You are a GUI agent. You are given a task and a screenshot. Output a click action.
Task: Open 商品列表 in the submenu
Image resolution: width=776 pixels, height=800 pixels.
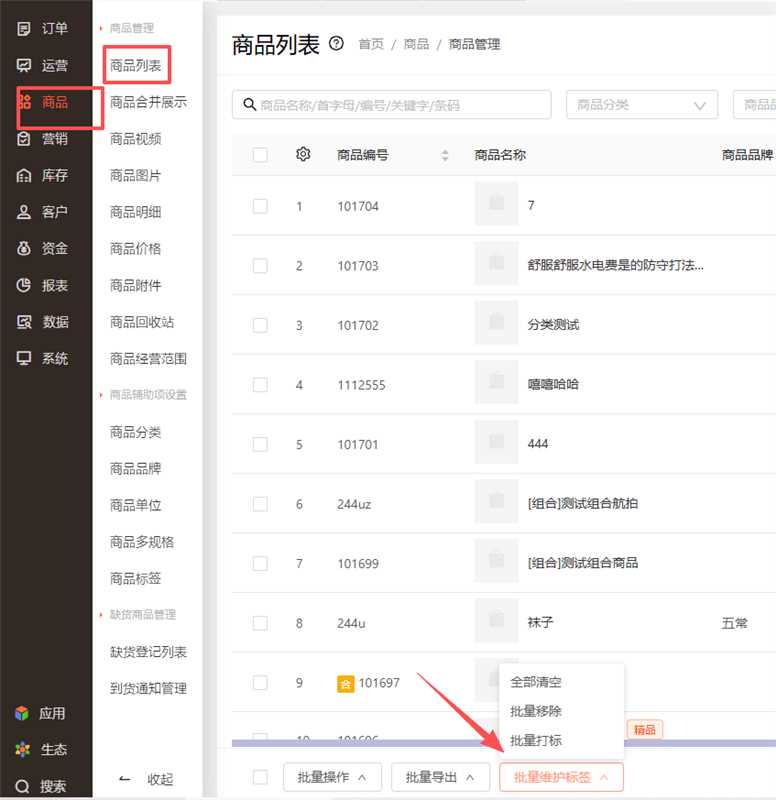coord(136,65)
